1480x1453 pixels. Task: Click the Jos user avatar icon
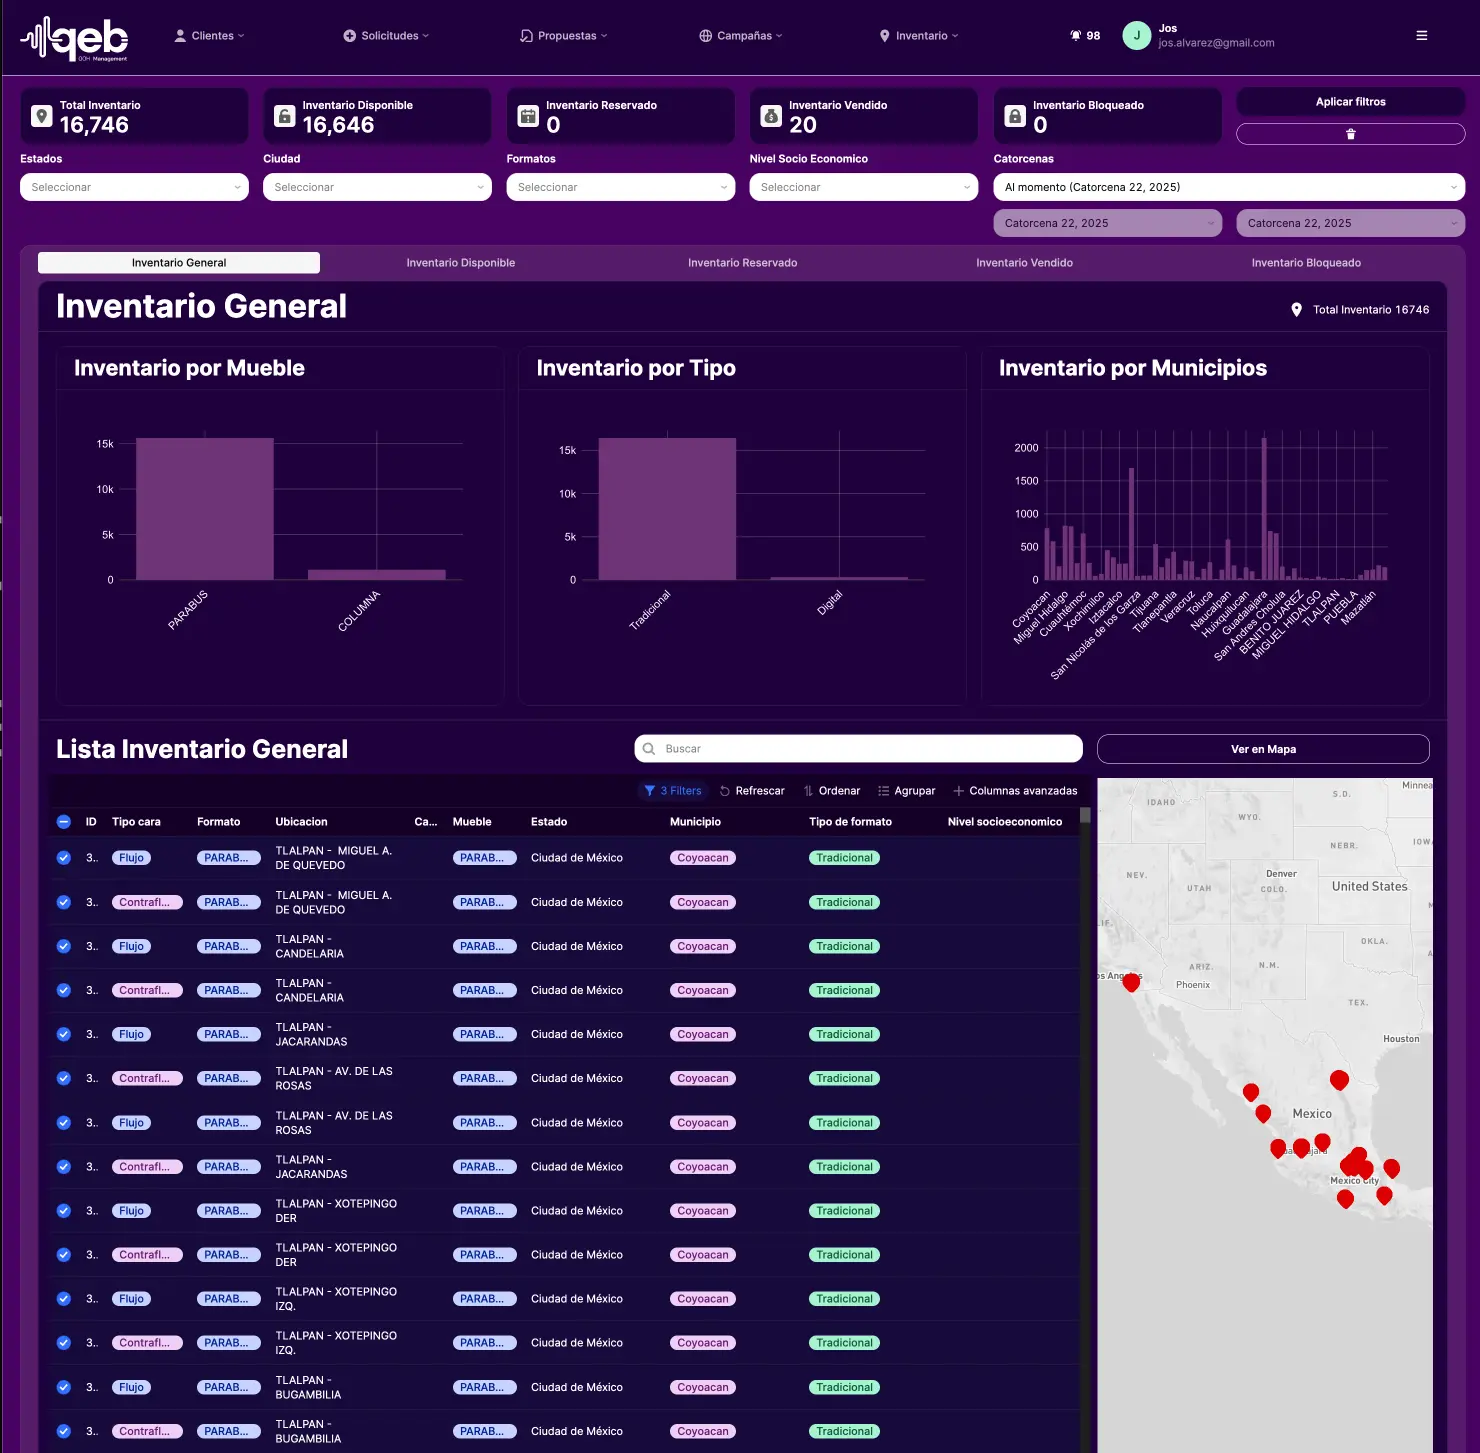(1136, 36)
